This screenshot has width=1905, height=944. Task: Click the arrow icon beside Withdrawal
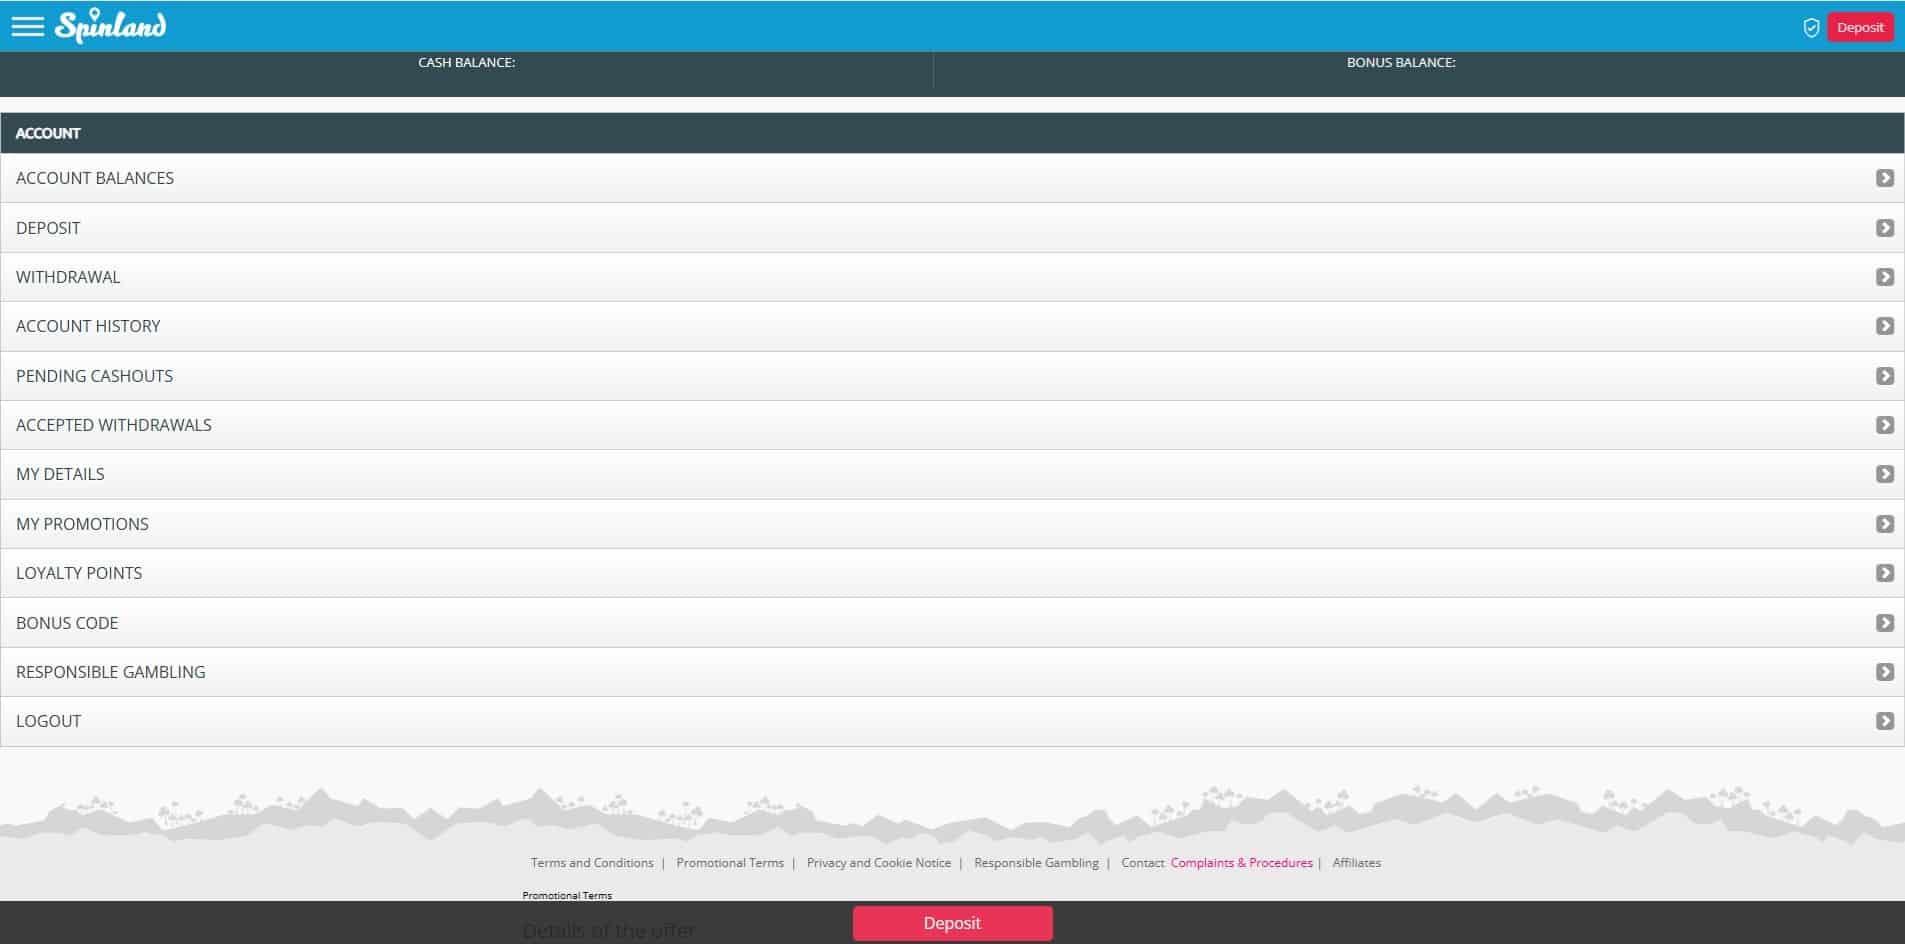tap(1884, 277)
